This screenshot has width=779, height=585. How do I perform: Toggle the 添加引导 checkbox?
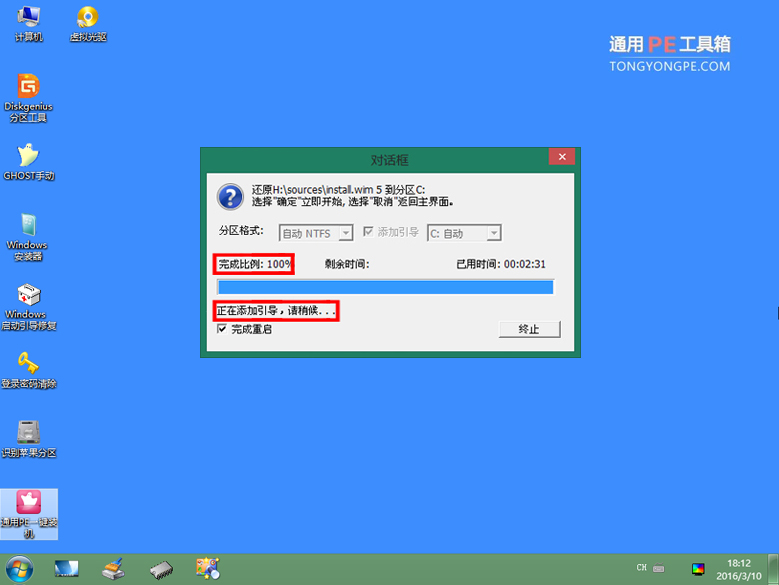click(x=368, y=231)
